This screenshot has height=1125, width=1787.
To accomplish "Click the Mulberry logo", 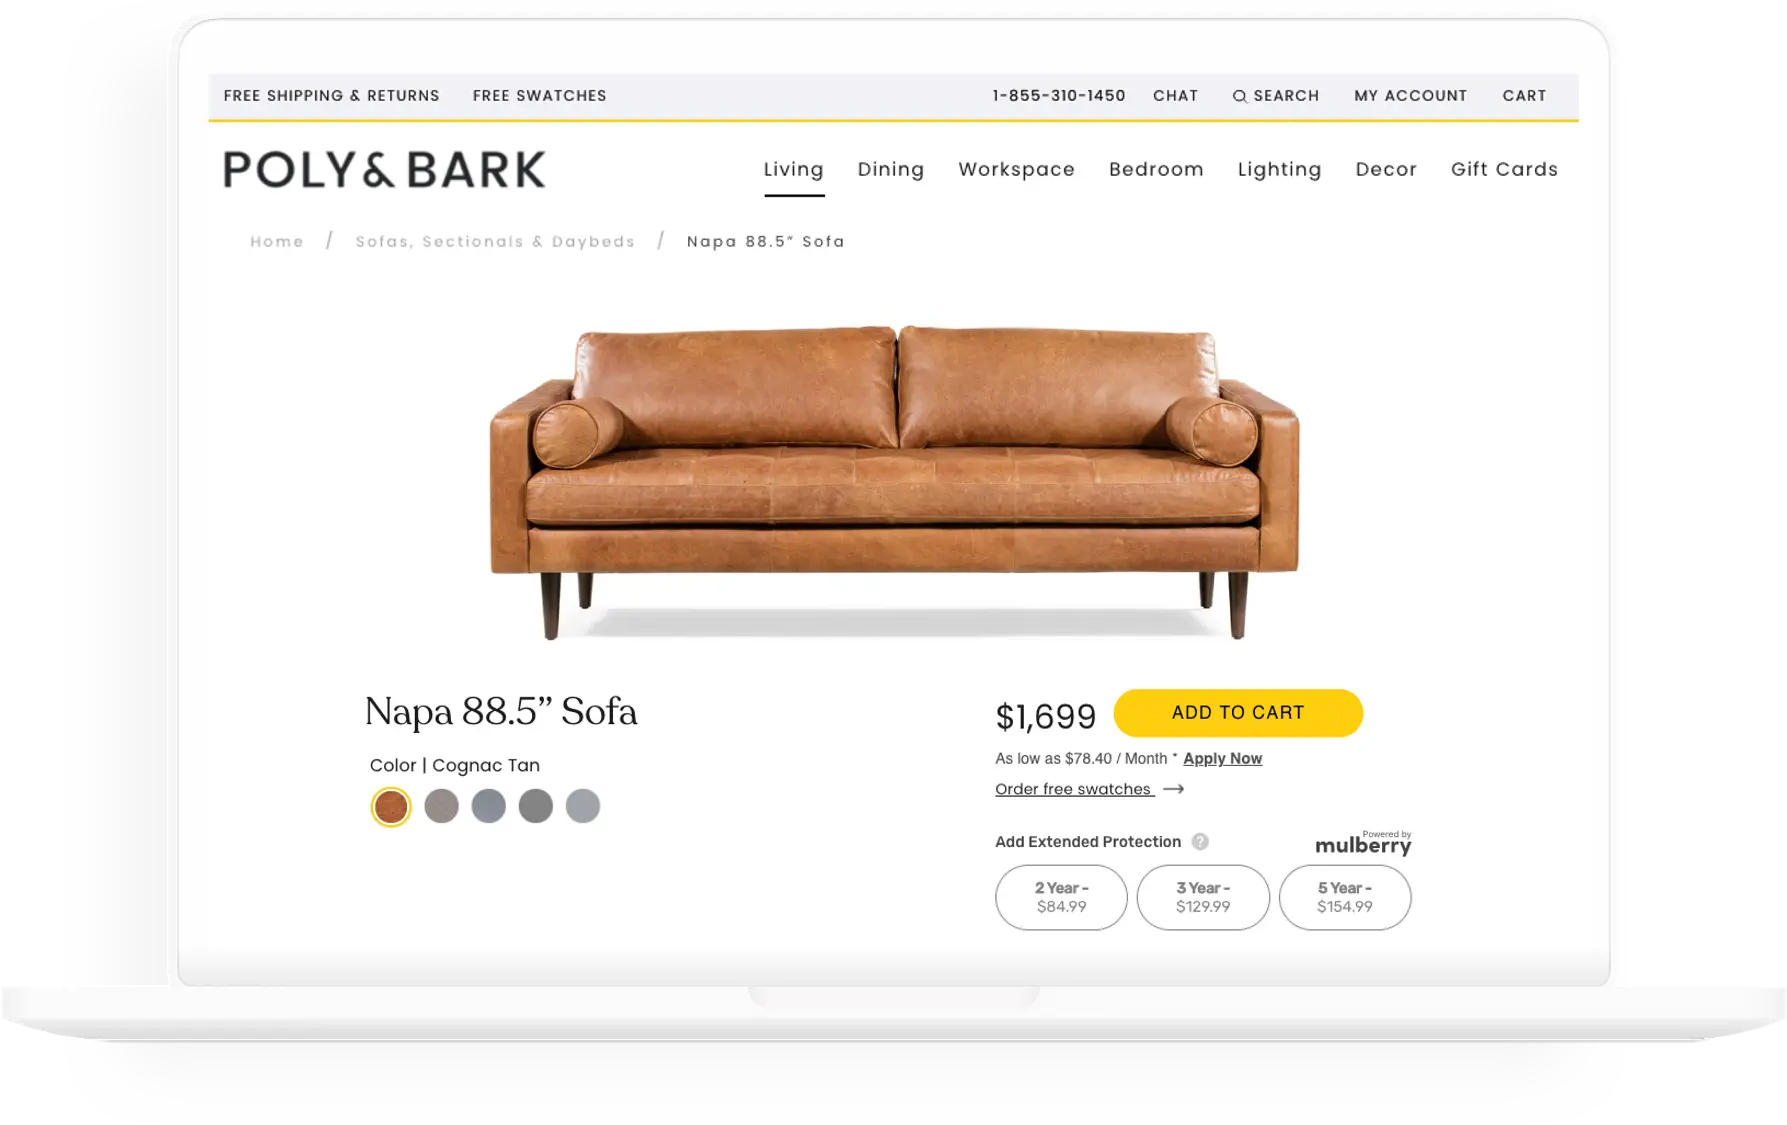I will [x=1363, y=843].
